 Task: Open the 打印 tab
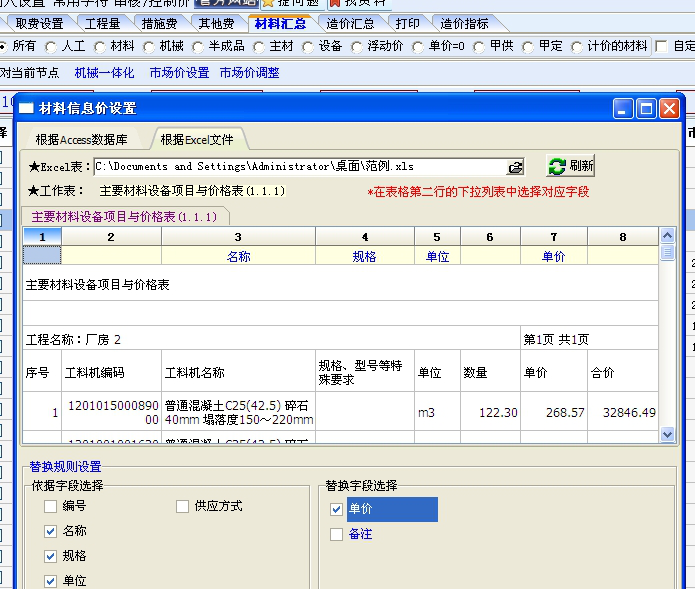point(407,23)
